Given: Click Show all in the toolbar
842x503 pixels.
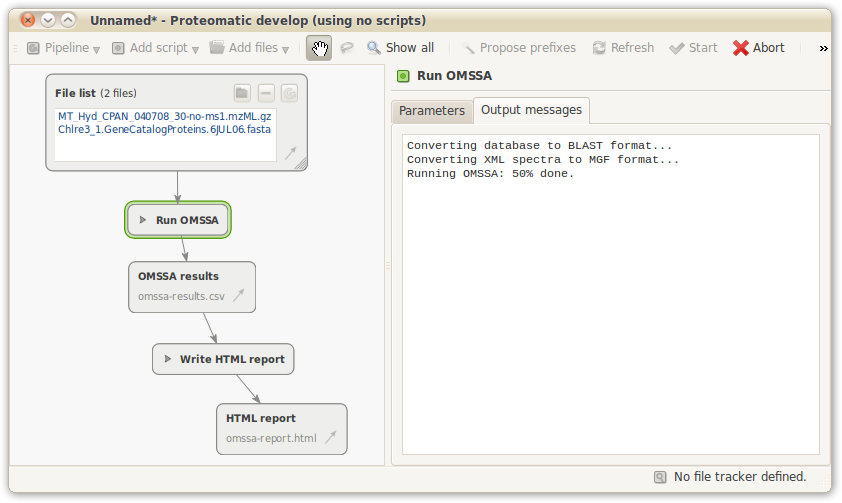Looking at the screenshot, I should [x=400, y=48].
